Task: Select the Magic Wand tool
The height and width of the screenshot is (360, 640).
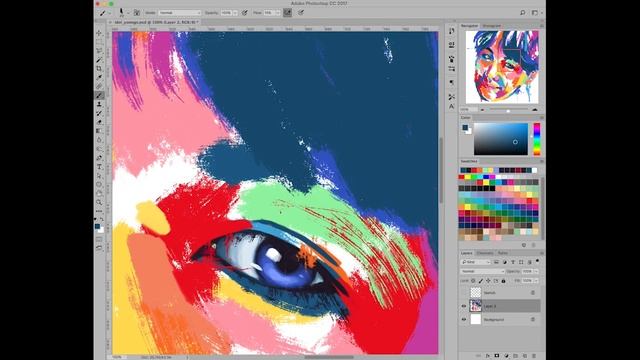Action: (x=99, y=60)
